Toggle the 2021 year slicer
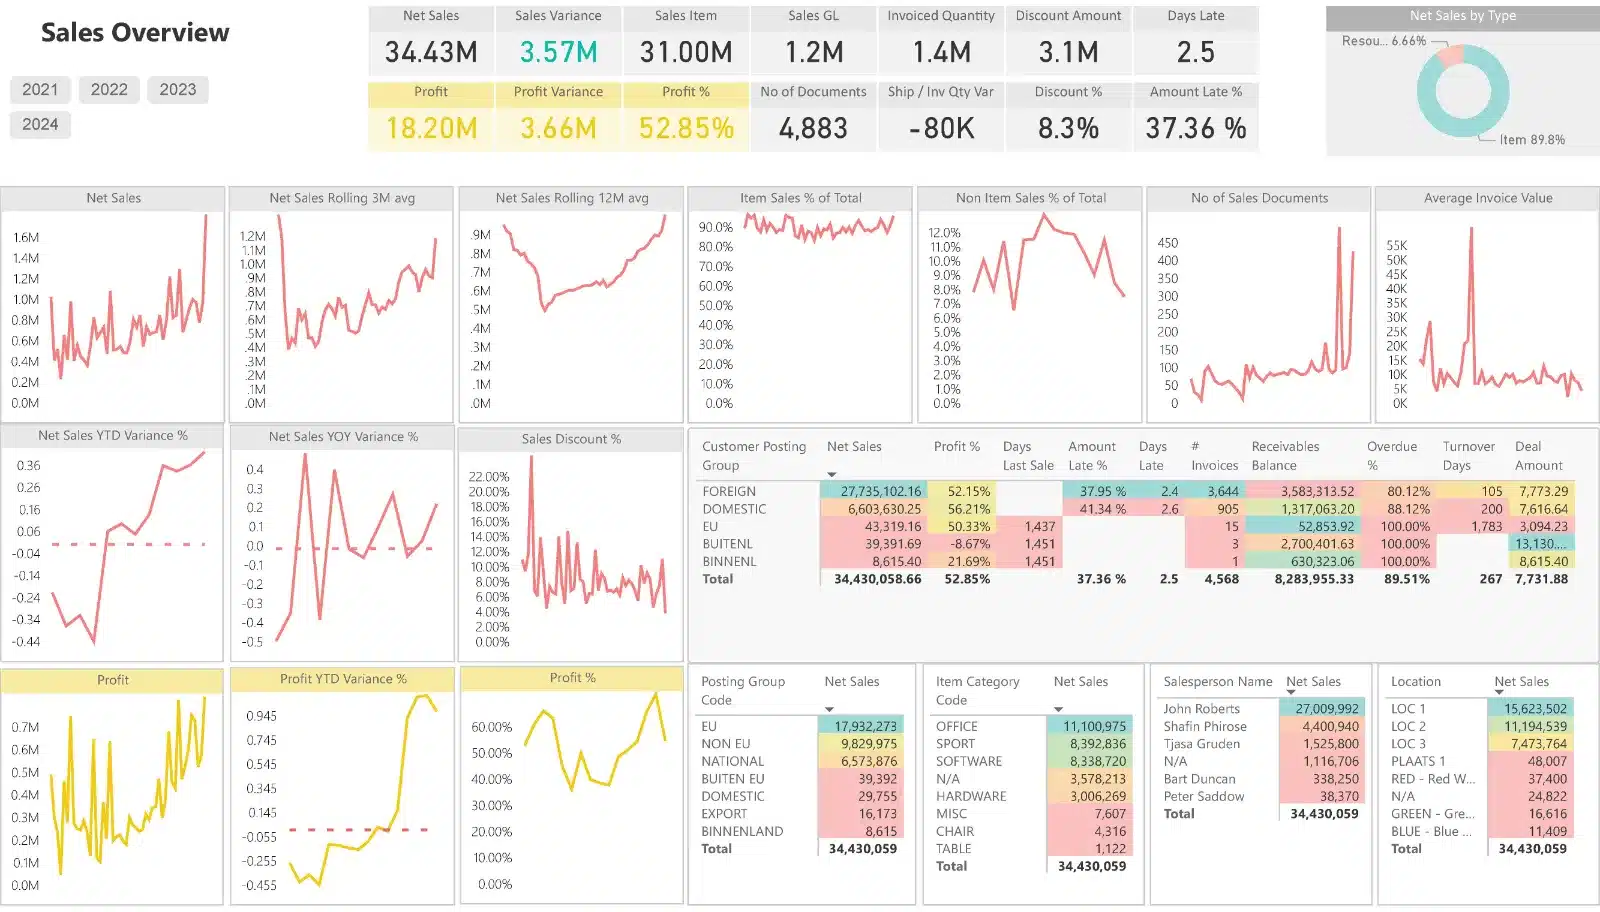This screenshot has width=1600, height=912. pos(40,89)
